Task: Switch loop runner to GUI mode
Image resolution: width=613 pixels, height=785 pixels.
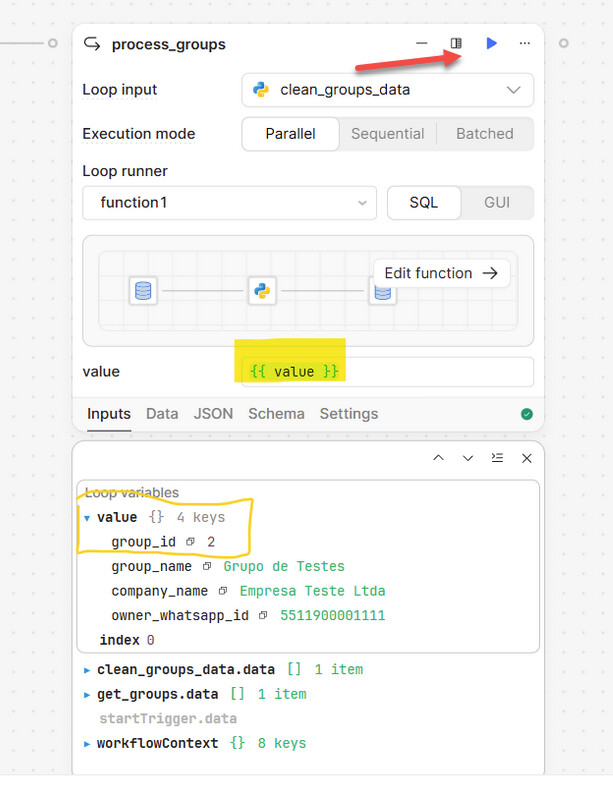Action: [497, 202]
